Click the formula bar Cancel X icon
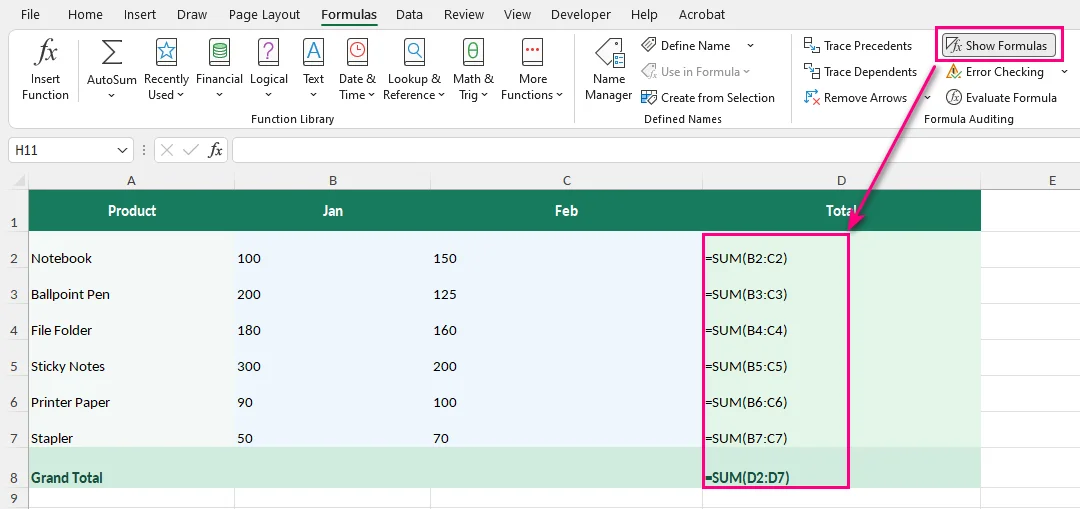The height and width of the screenshot is (509, 1080). (x=167, y=149)
